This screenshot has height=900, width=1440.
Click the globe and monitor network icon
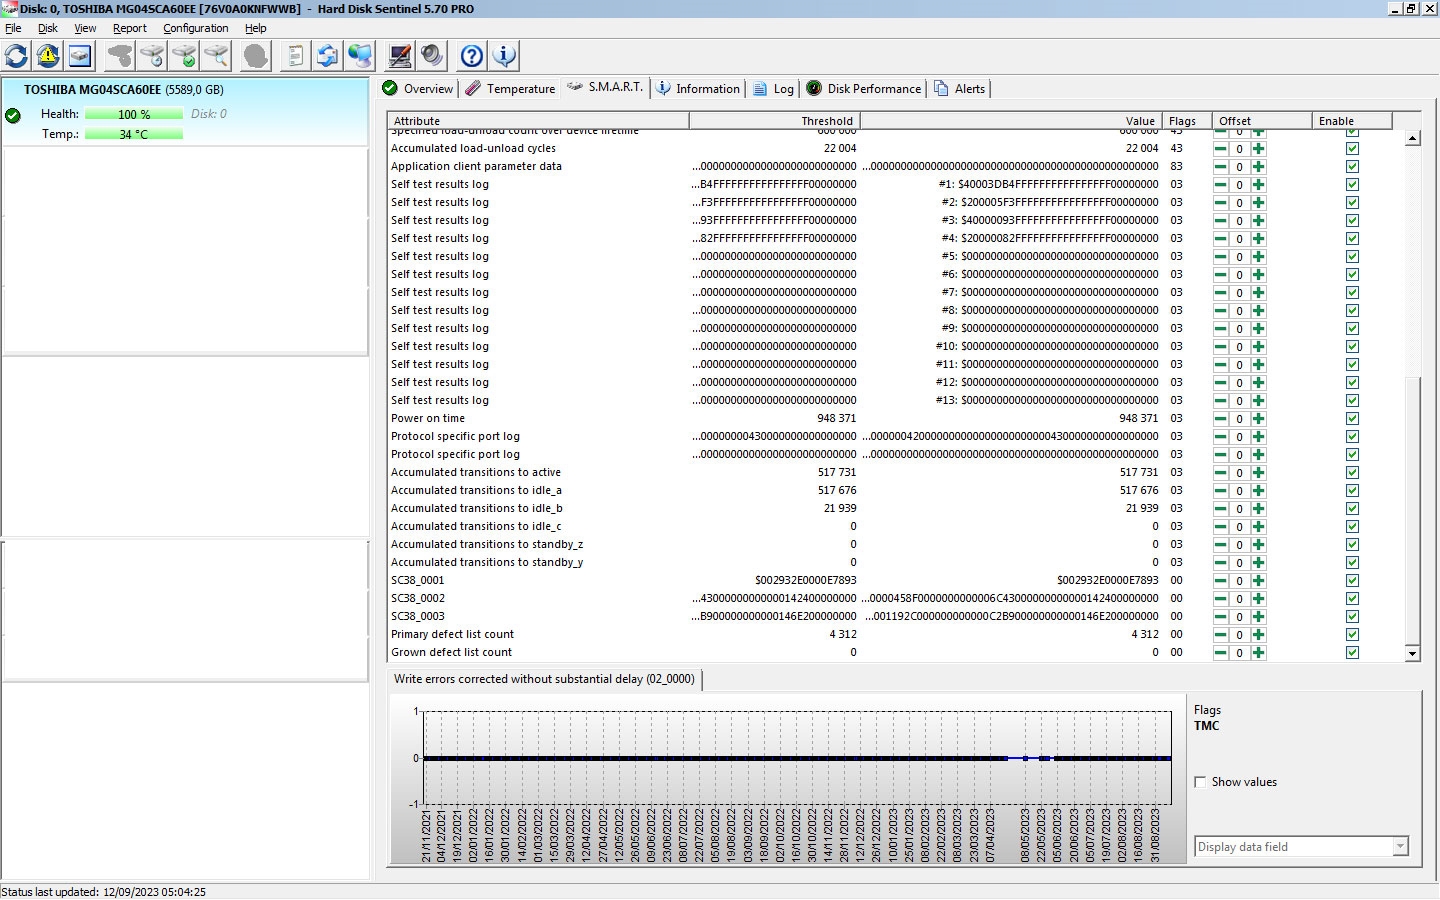(x=359, y=56)
